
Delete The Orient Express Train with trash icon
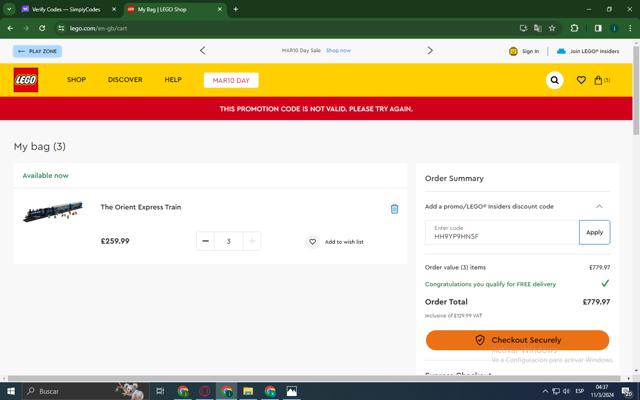point(394,209)
